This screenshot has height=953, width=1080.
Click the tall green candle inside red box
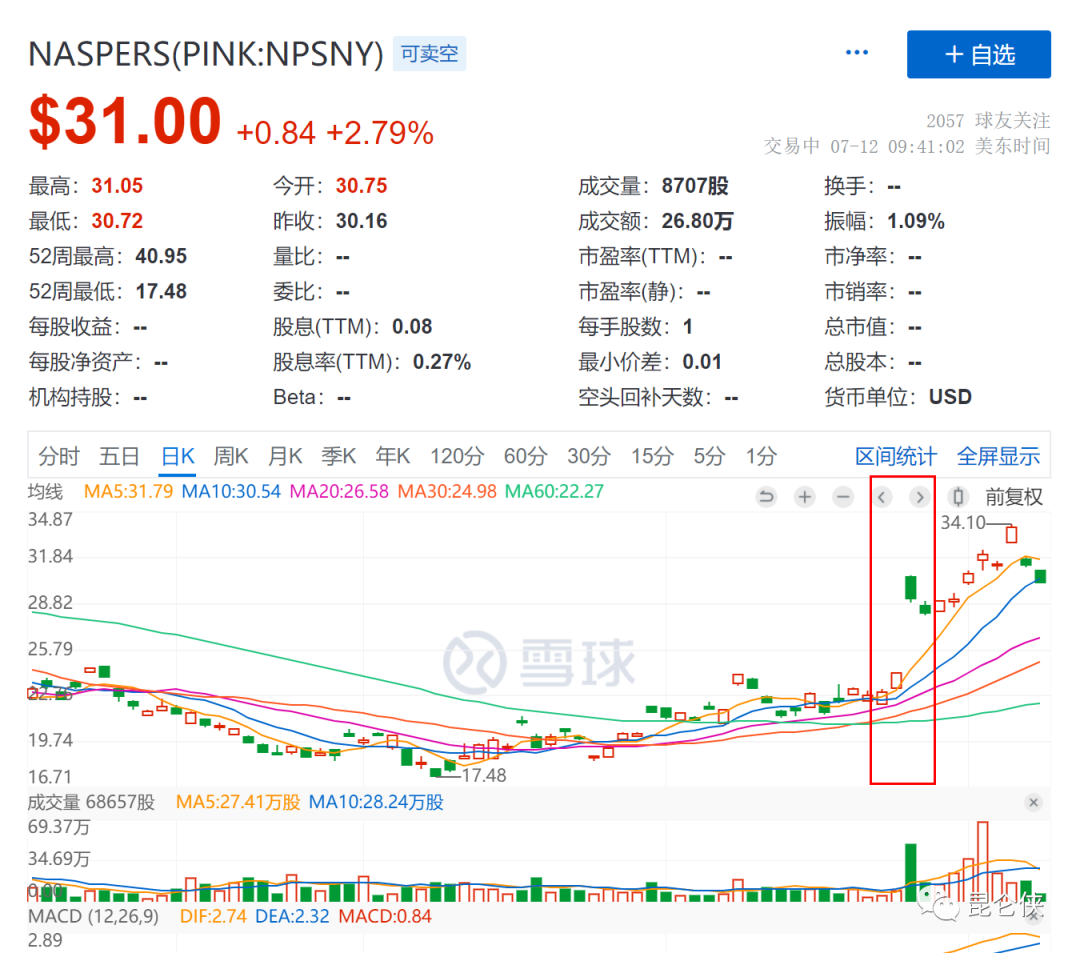pyautogui.click(x=910, y=587)
